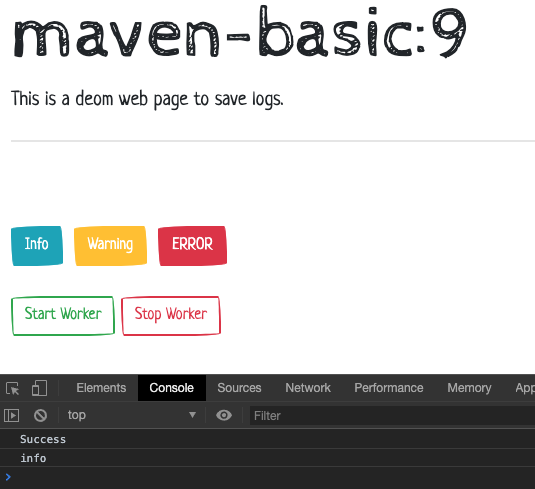Screen dimensions: 535x489
Task: Open the Memory tab
Action: (469, 388)
